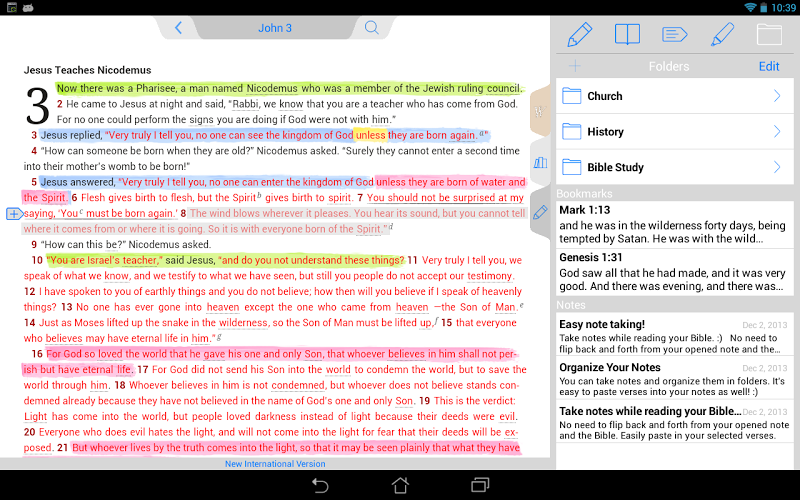
Task: Open the tags label icon
Action: (x=674, y=35)
